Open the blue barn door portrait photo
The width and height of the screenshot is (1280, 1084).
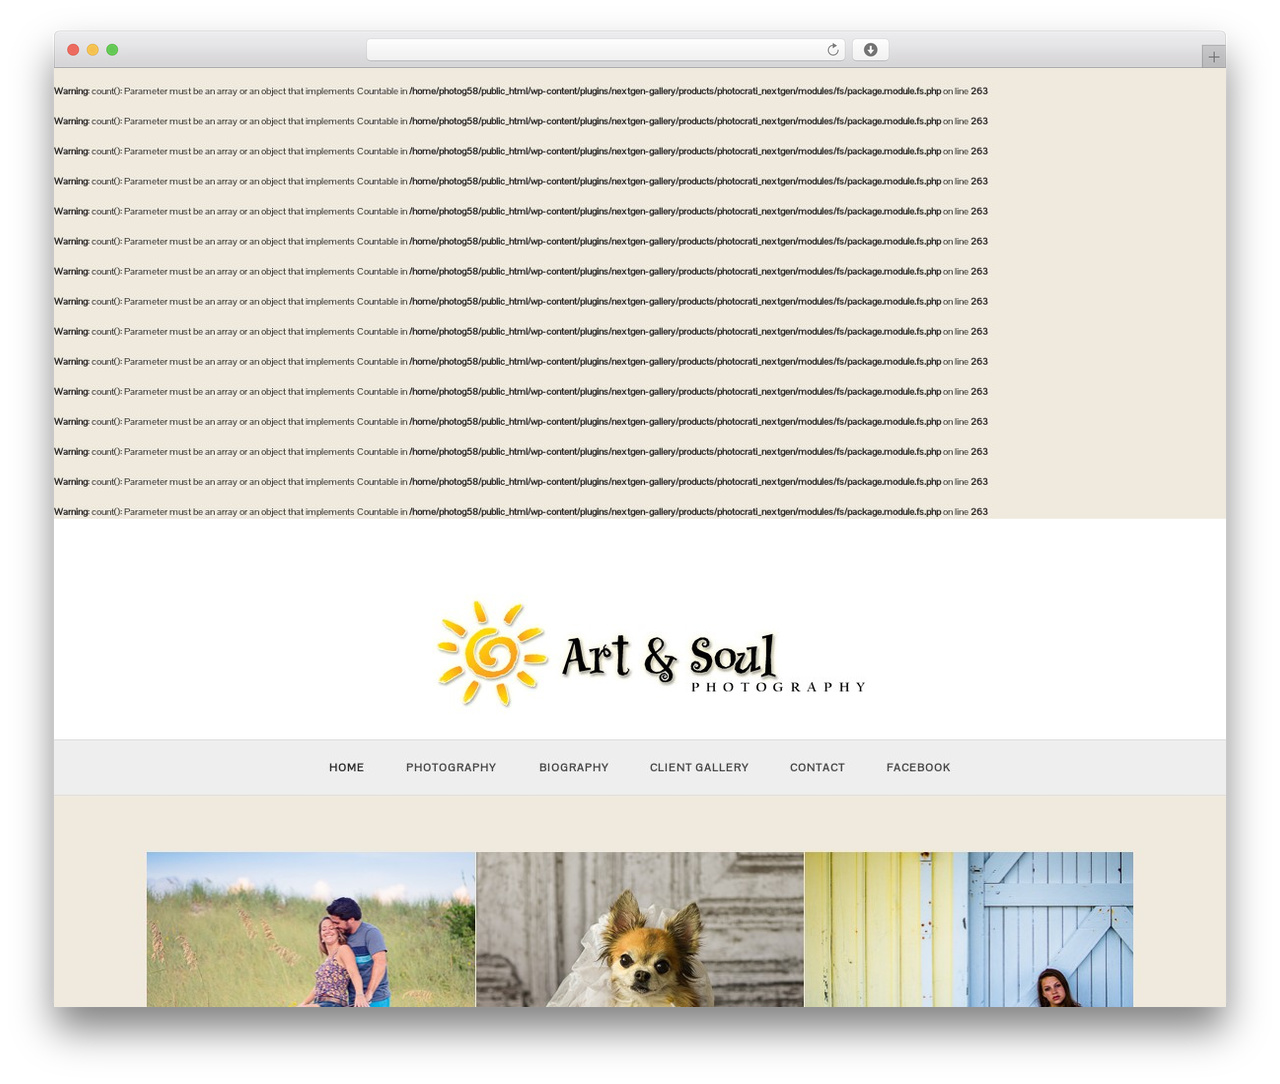[x=969, y=929]
